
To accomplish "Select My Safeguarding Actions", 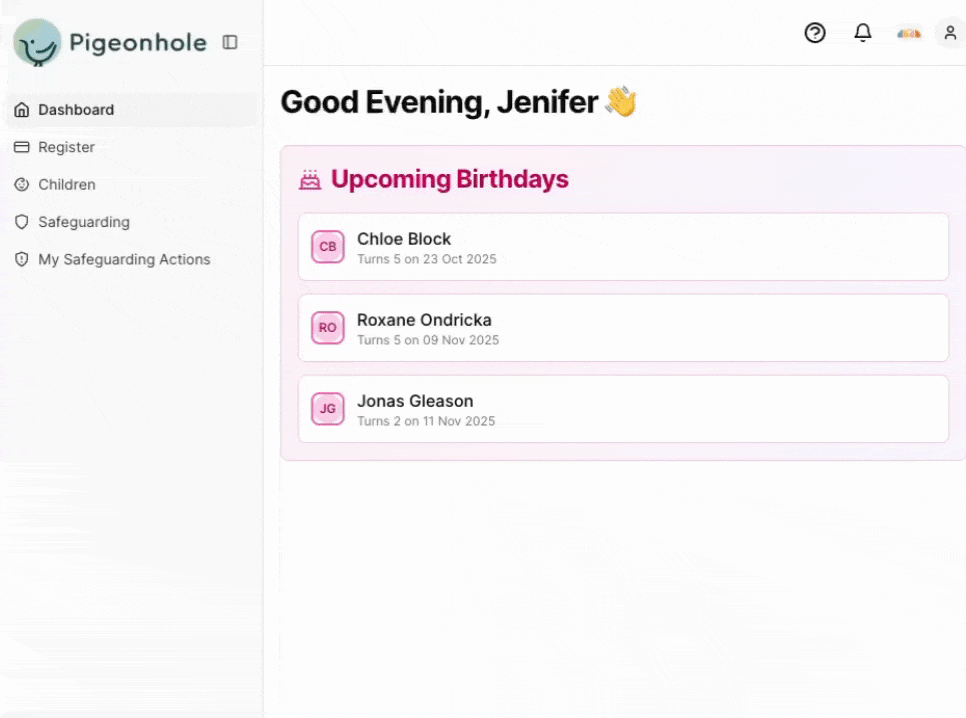I will point(124,260).
